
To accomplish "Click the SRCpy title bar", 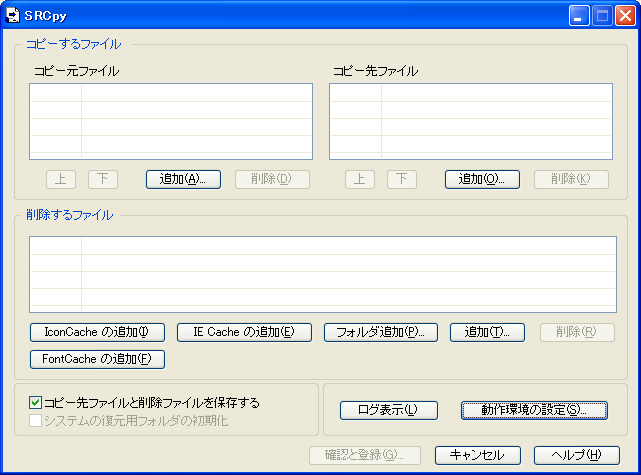I will [300, 15].
